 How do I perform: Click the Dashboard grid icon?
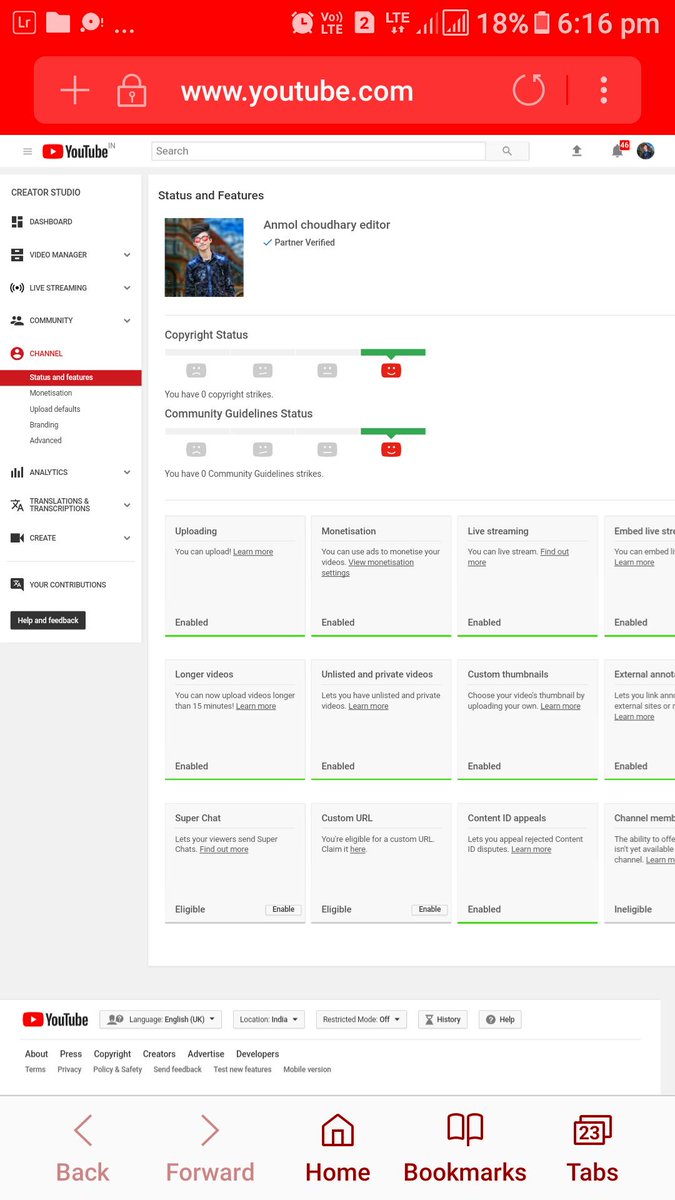(x=17, y=222)
